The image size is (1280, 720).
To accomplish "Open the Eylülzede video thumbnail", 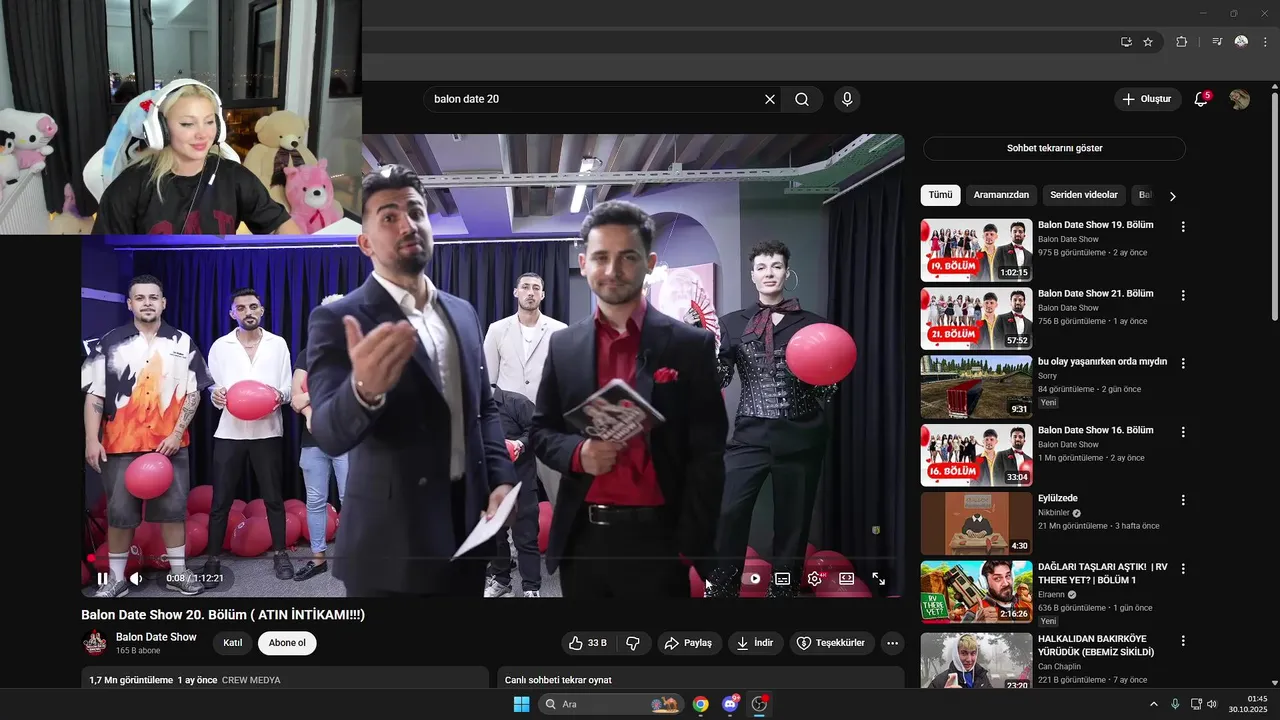I will 976,523.
